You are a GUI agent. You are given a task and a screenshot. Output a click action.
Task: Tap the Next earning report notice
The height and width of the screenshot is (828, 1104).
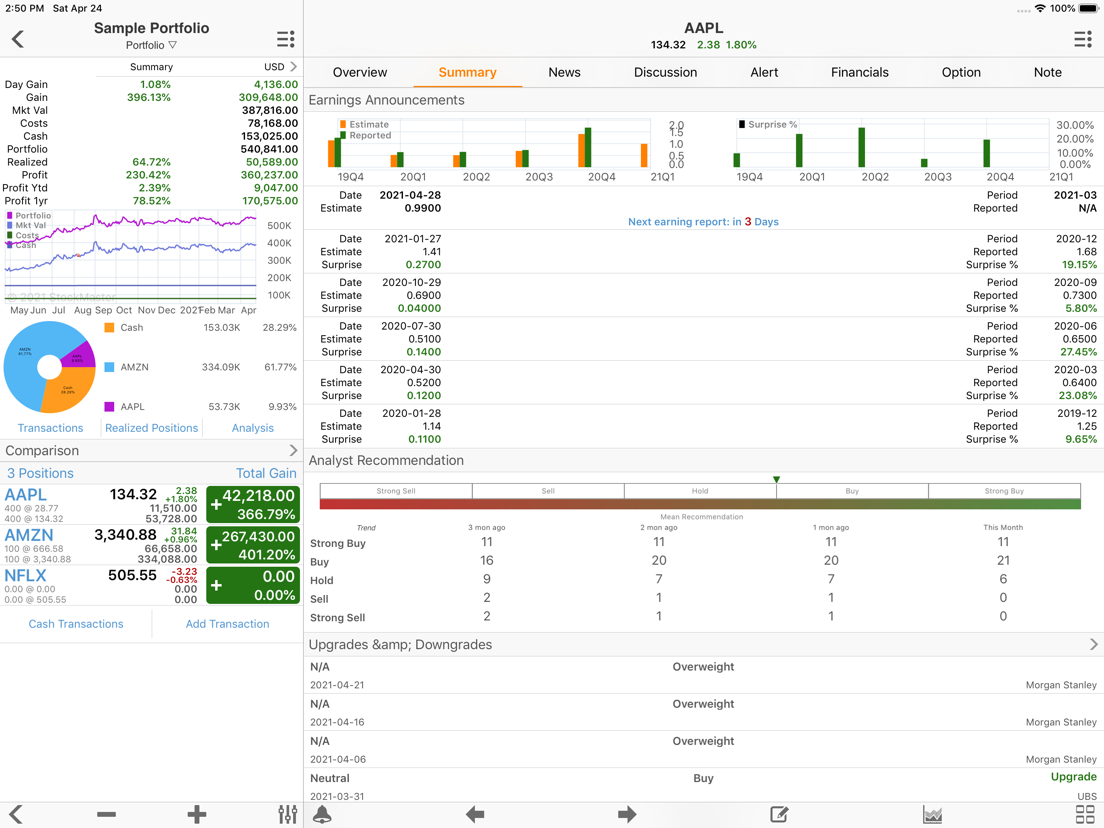point(703,222)
